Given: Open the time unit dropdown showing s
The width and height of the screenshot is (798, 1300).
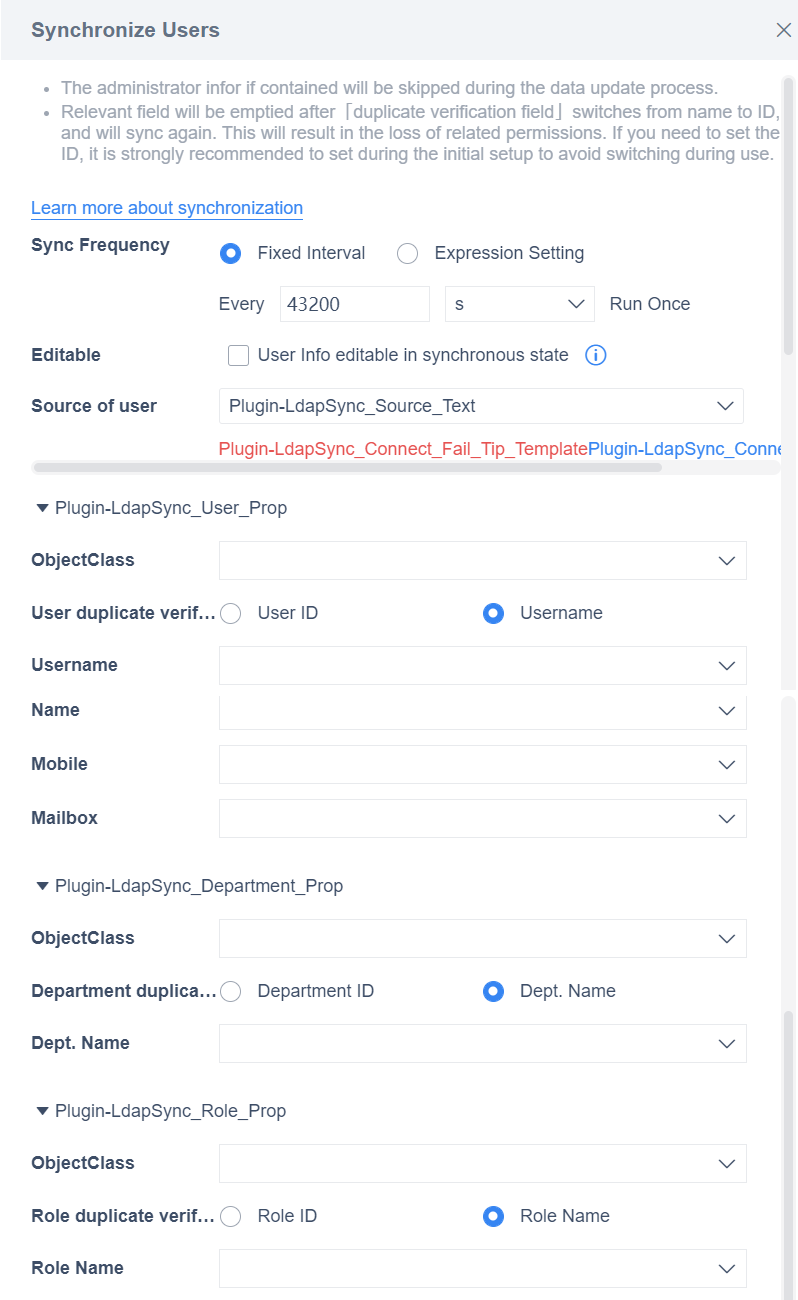Looking at the screenshot, I should (x=519, y=303).
